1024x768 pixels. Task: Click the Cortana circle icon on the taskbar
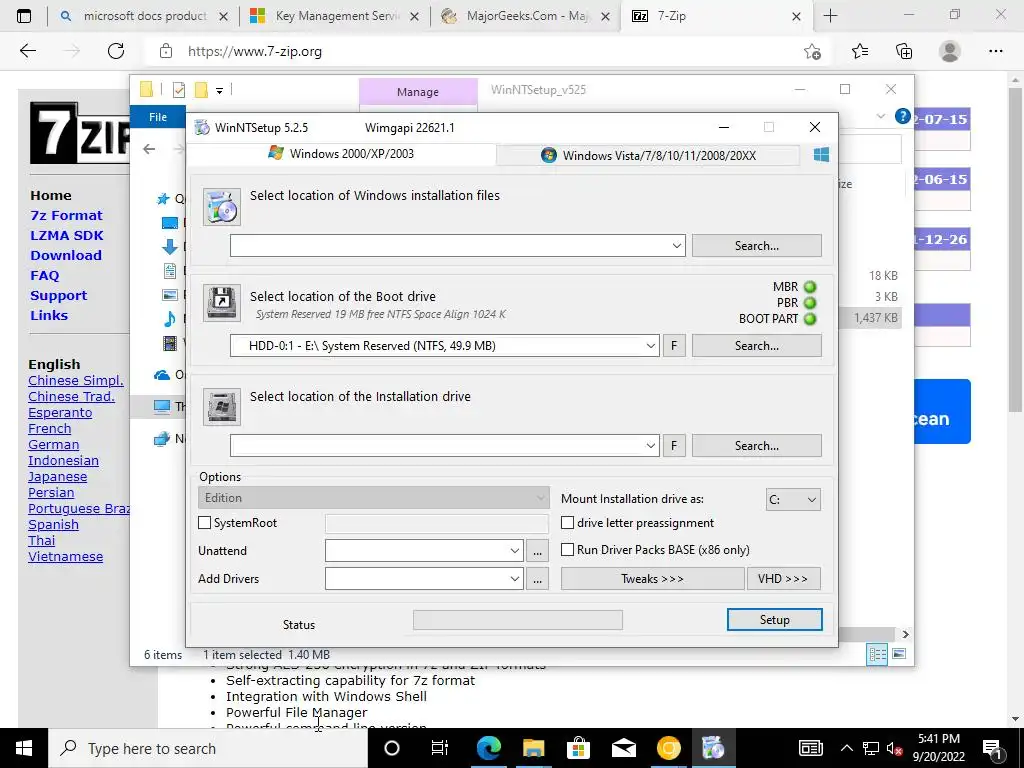pos(392,748)
